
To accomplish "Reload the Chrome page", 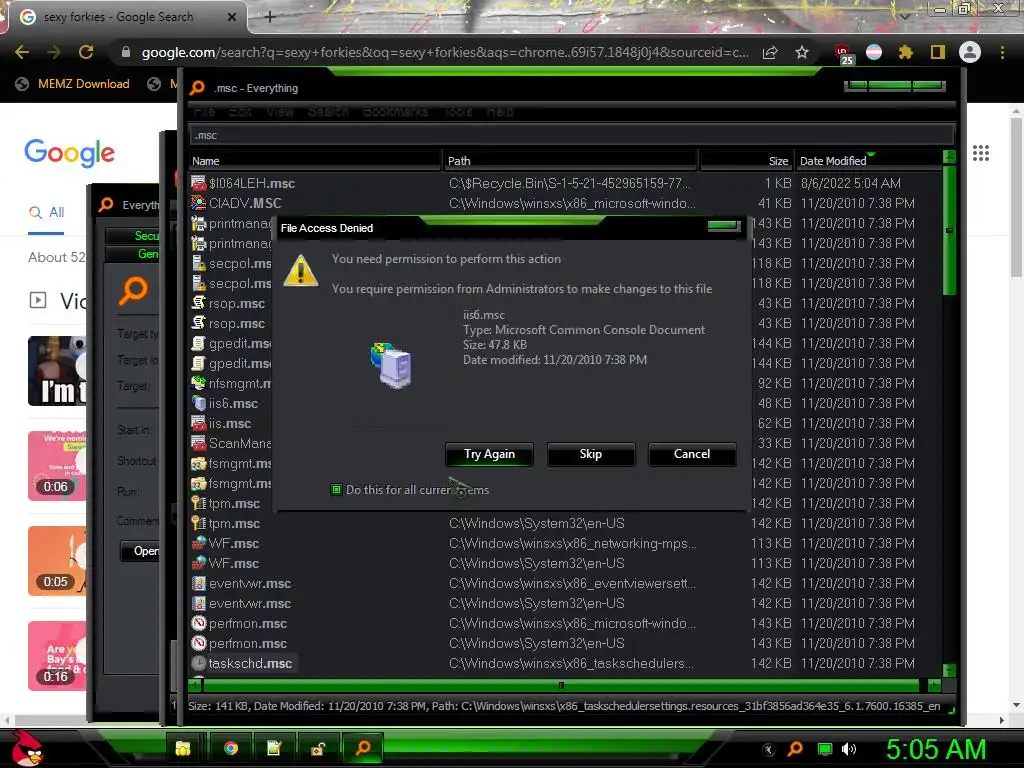I will tap(86, 52).
